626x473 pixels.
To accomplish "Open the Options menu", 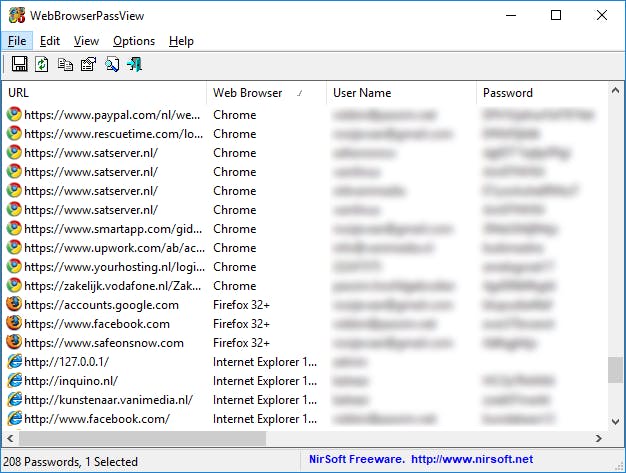I will coord(134,41).
